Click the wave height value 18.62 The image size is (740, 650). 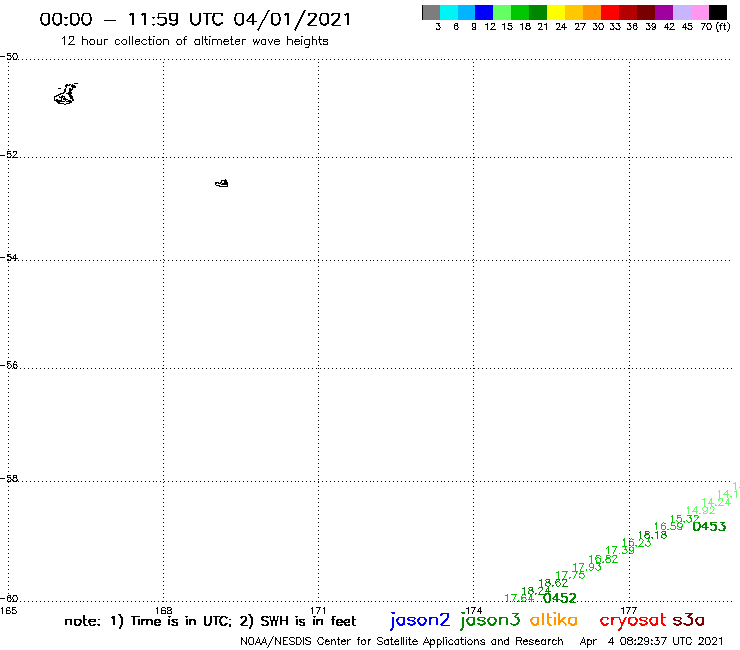click(x=553, y=583)
